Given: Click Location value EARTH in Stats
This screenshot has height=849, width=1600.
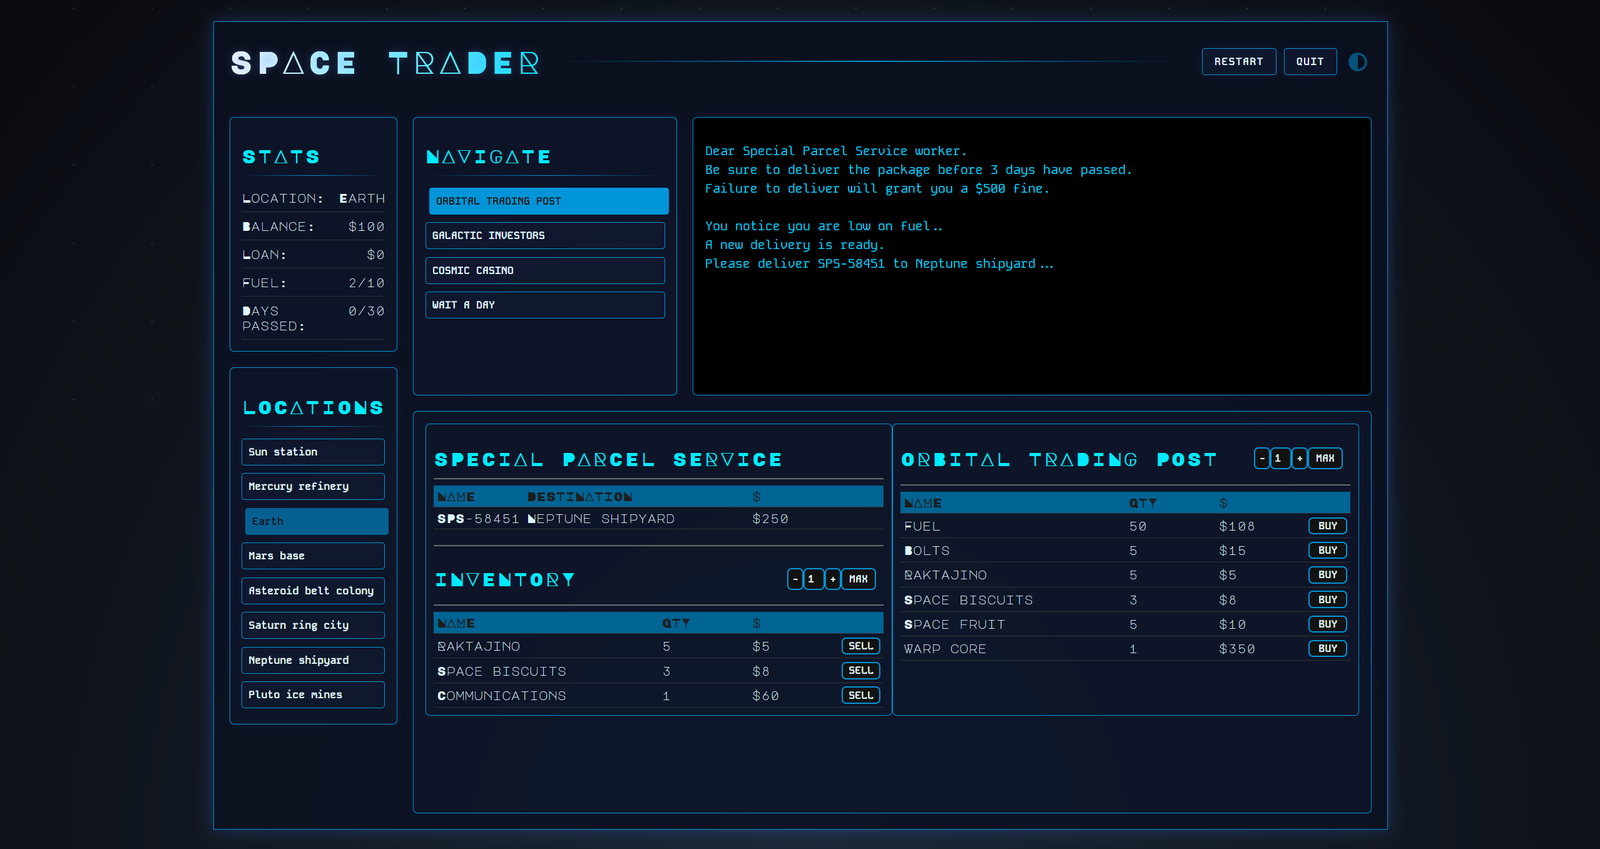Looking at the screenshot, I should click(362, 199).
